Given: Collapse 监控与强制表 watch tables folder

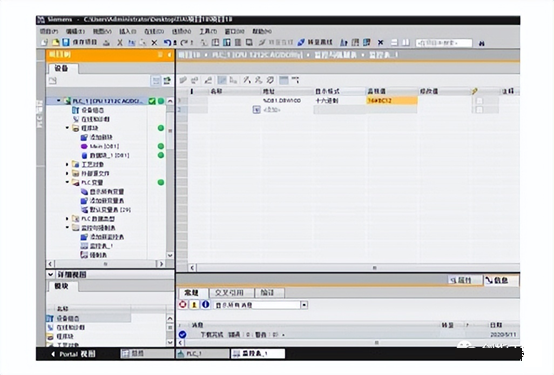Looking at the screenshot, I should pyautogui.click(x=67, y=227).
